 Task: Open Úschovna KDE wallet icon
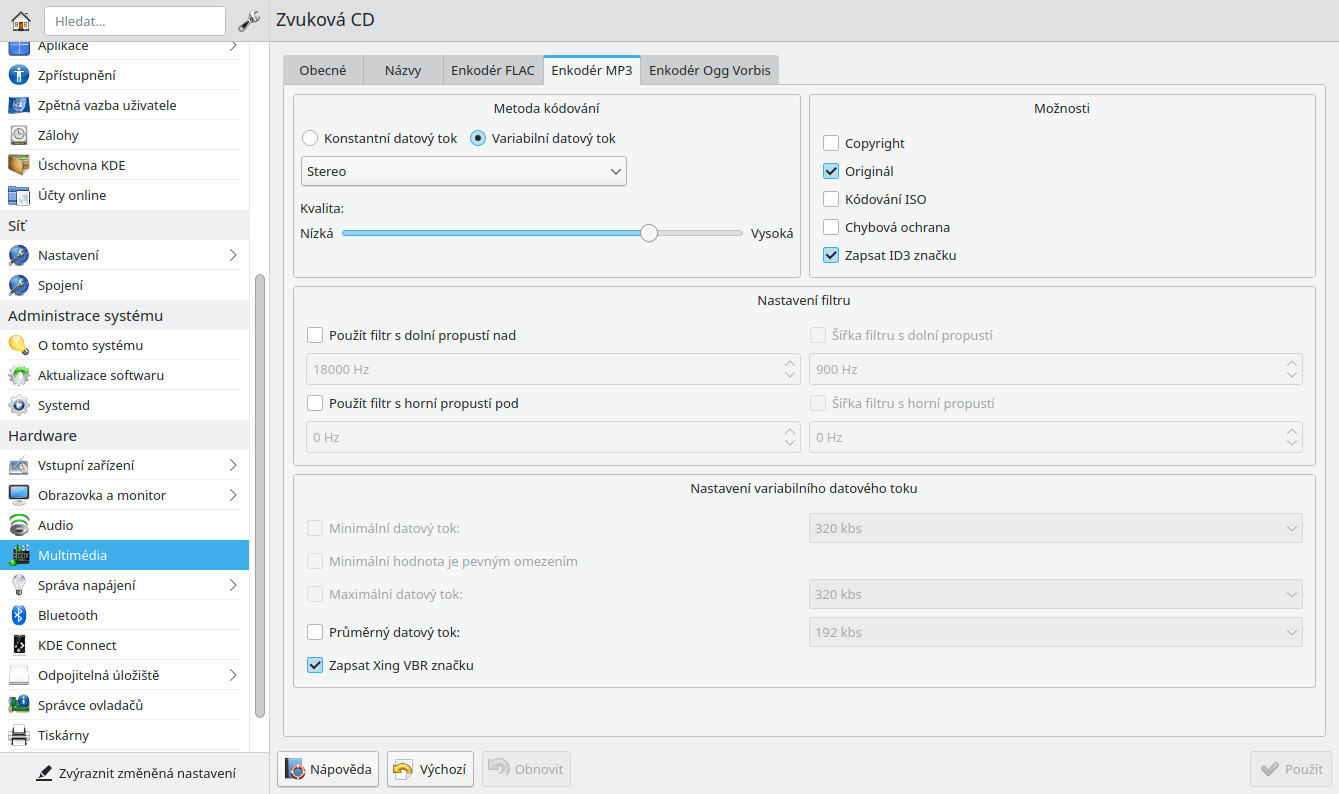pyautogui.click(x=19, y=165)
